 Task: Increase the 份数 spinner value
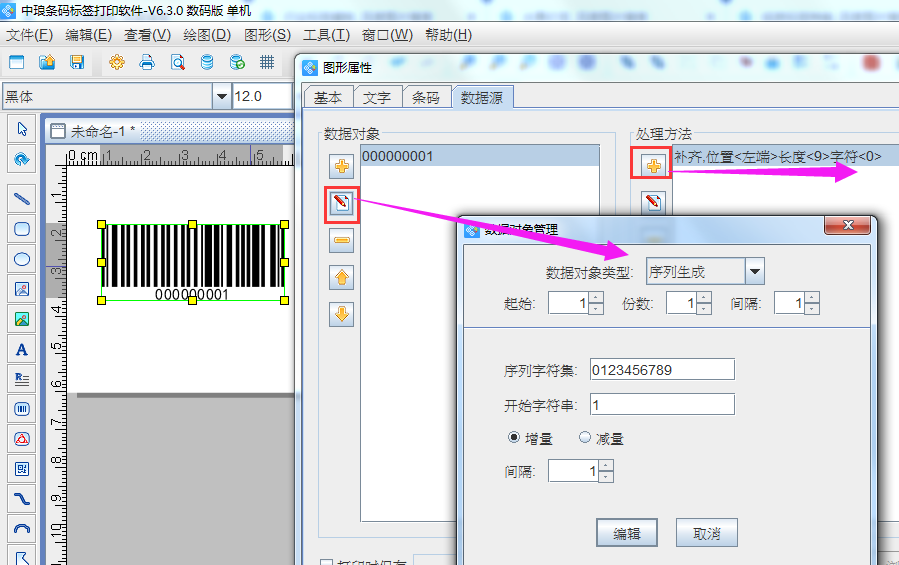[705, 297]
